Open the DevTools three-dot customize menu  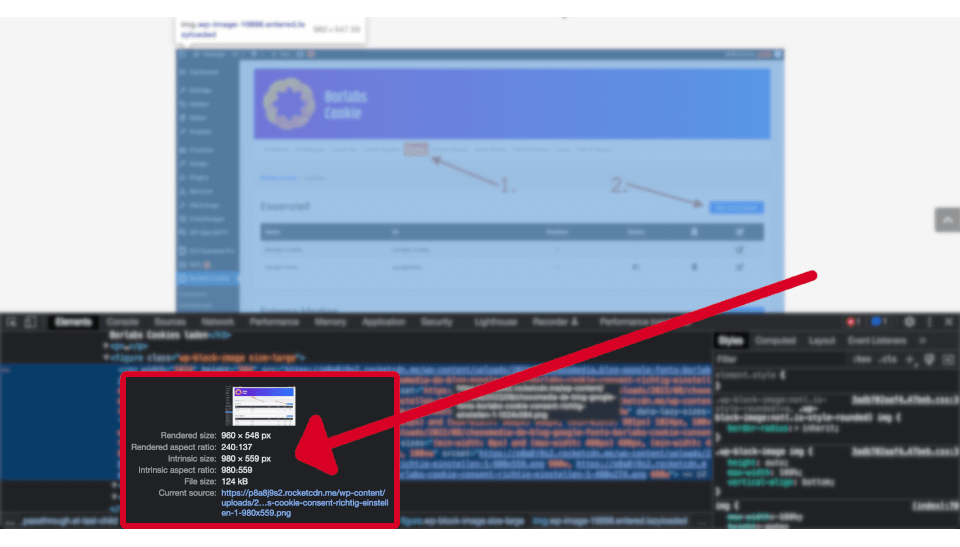[x=929, y=322]
